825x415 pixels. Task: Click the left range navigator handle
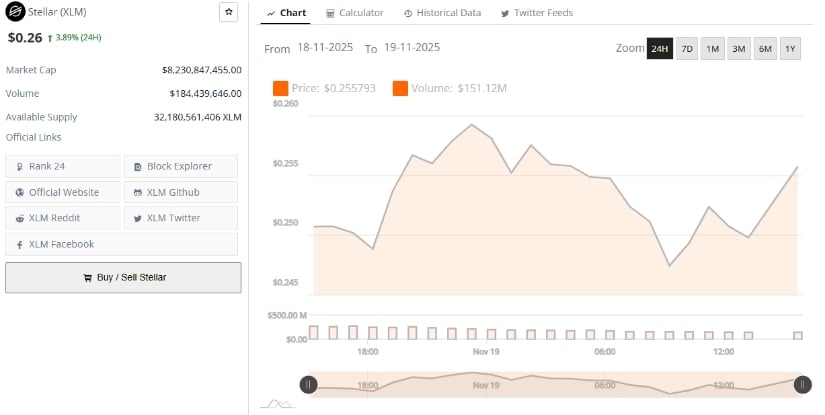pyautogui.click(x=309, y=384)
